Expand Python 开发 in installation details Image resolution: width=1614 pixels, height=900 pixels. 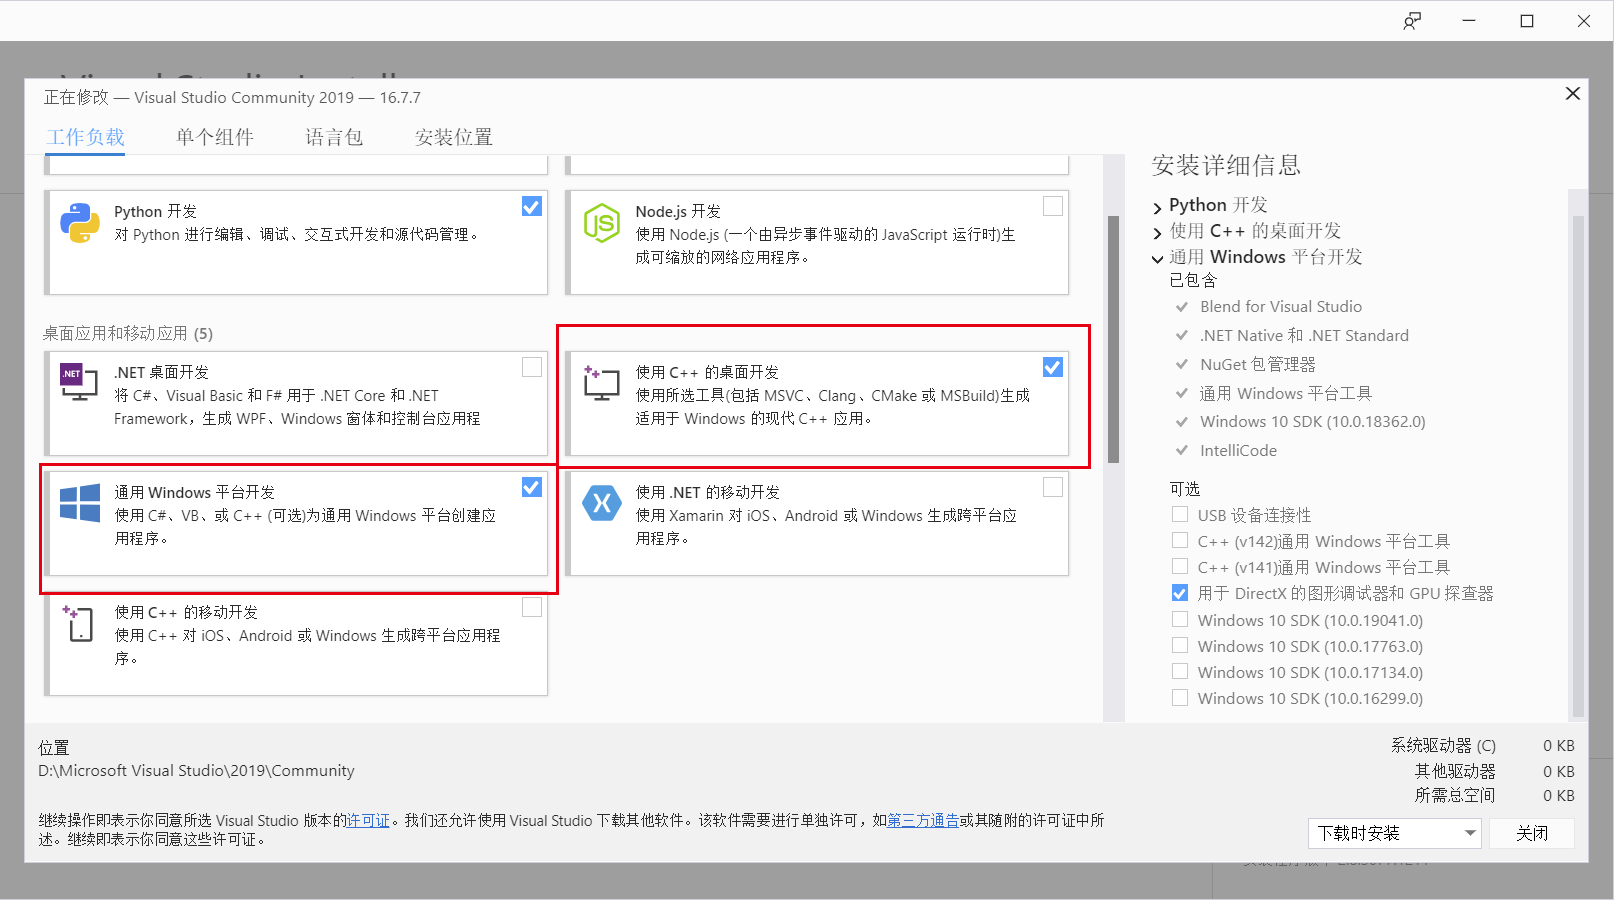[x=1158, y=207]
